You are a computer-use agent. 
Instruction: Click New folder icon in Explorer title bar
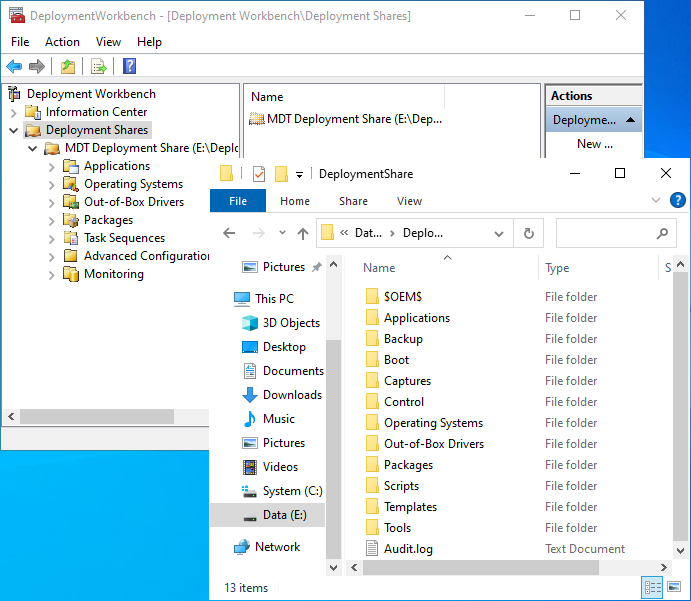point(281,174)
